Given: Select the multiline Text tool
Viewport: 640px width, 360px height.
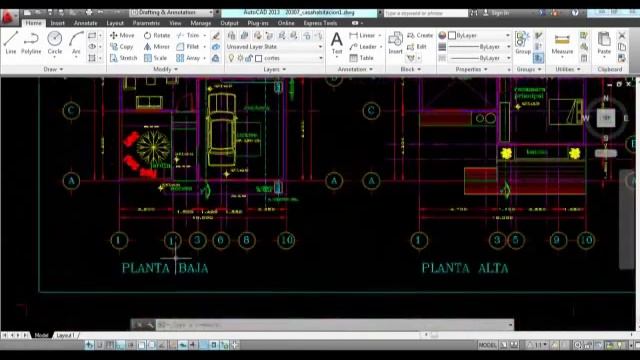Looking at the screenshot, I should tap(337, 43).
